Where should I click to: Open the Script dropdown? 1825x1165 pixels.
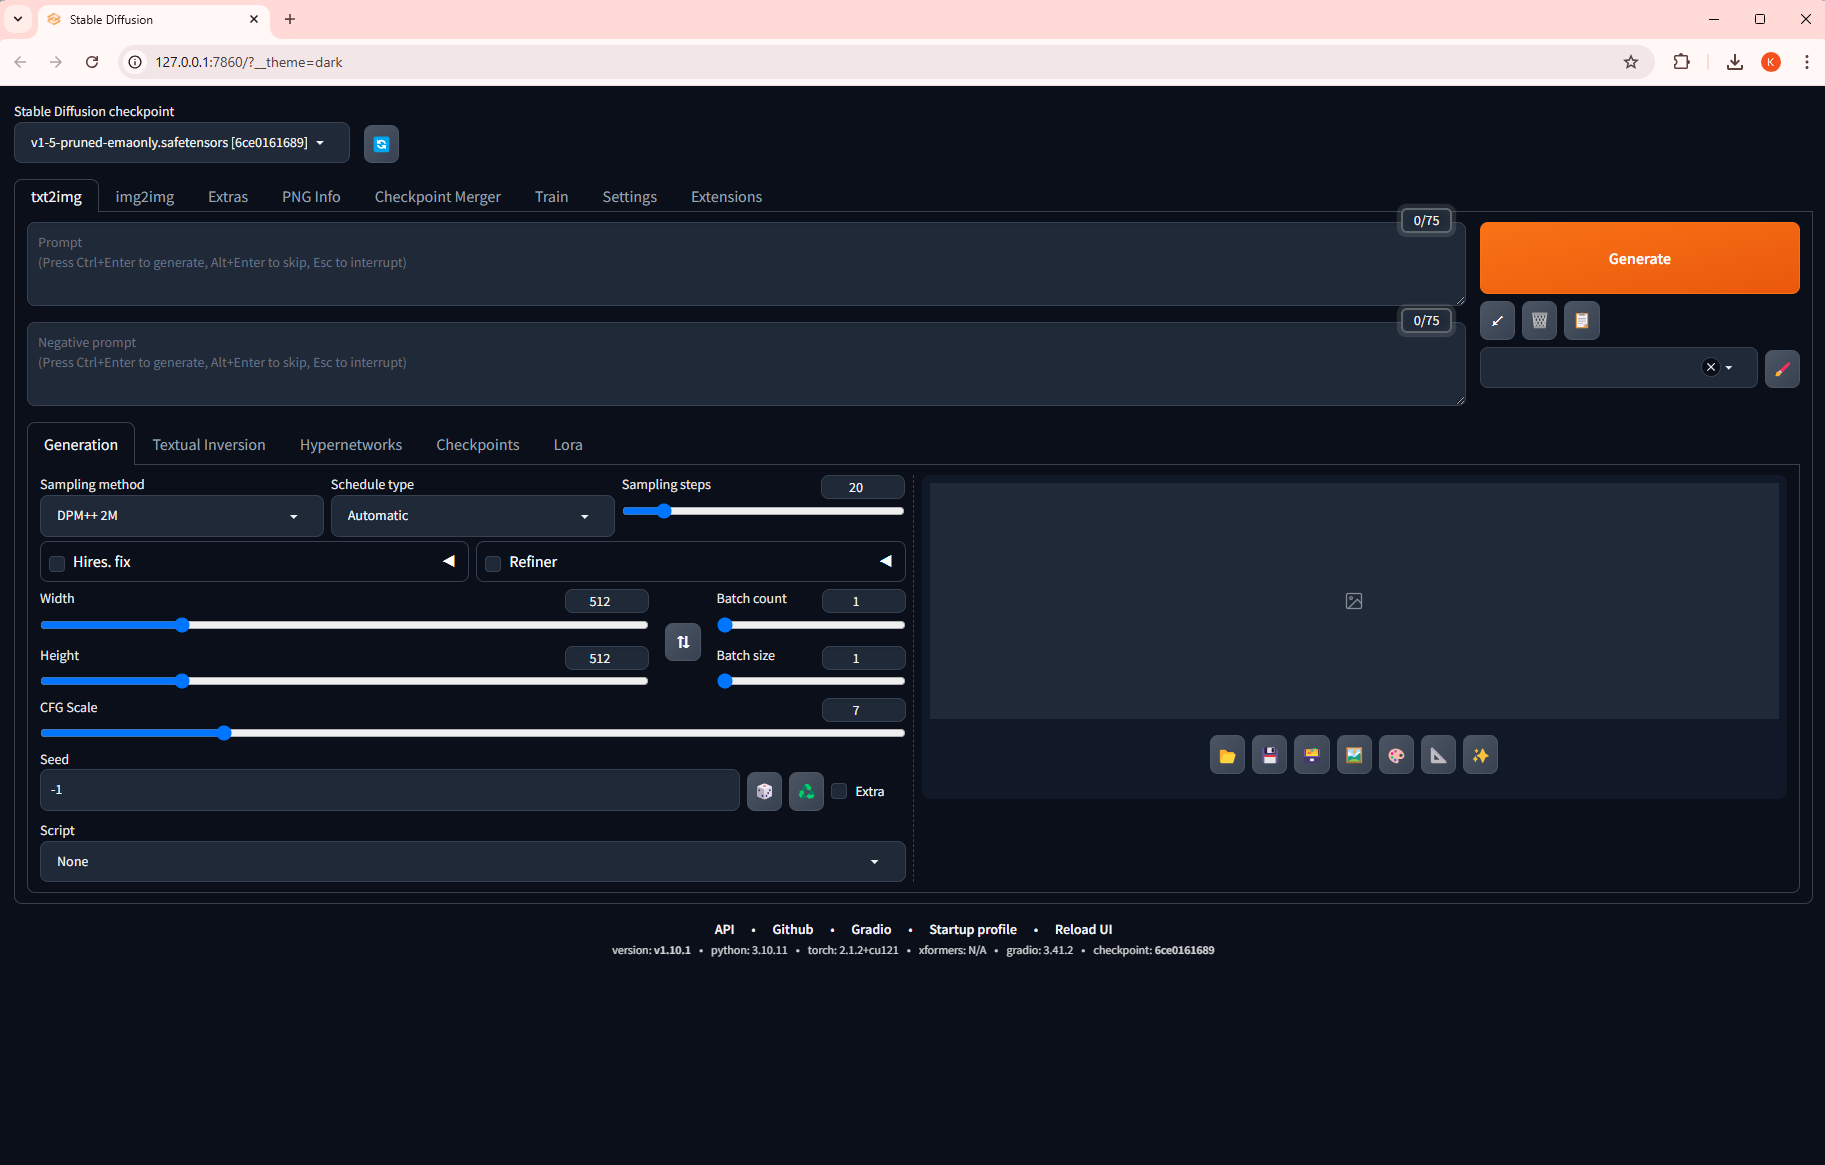472,862
